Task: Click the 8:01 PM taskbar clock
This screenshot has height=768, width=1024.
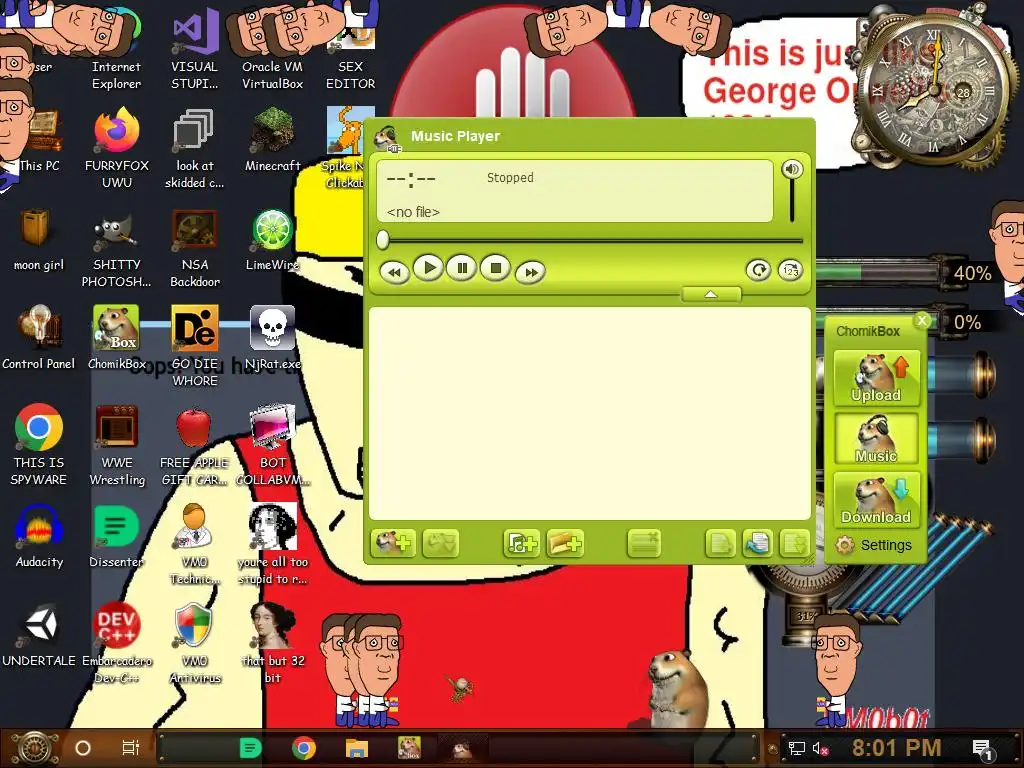Action: [896, 748]
